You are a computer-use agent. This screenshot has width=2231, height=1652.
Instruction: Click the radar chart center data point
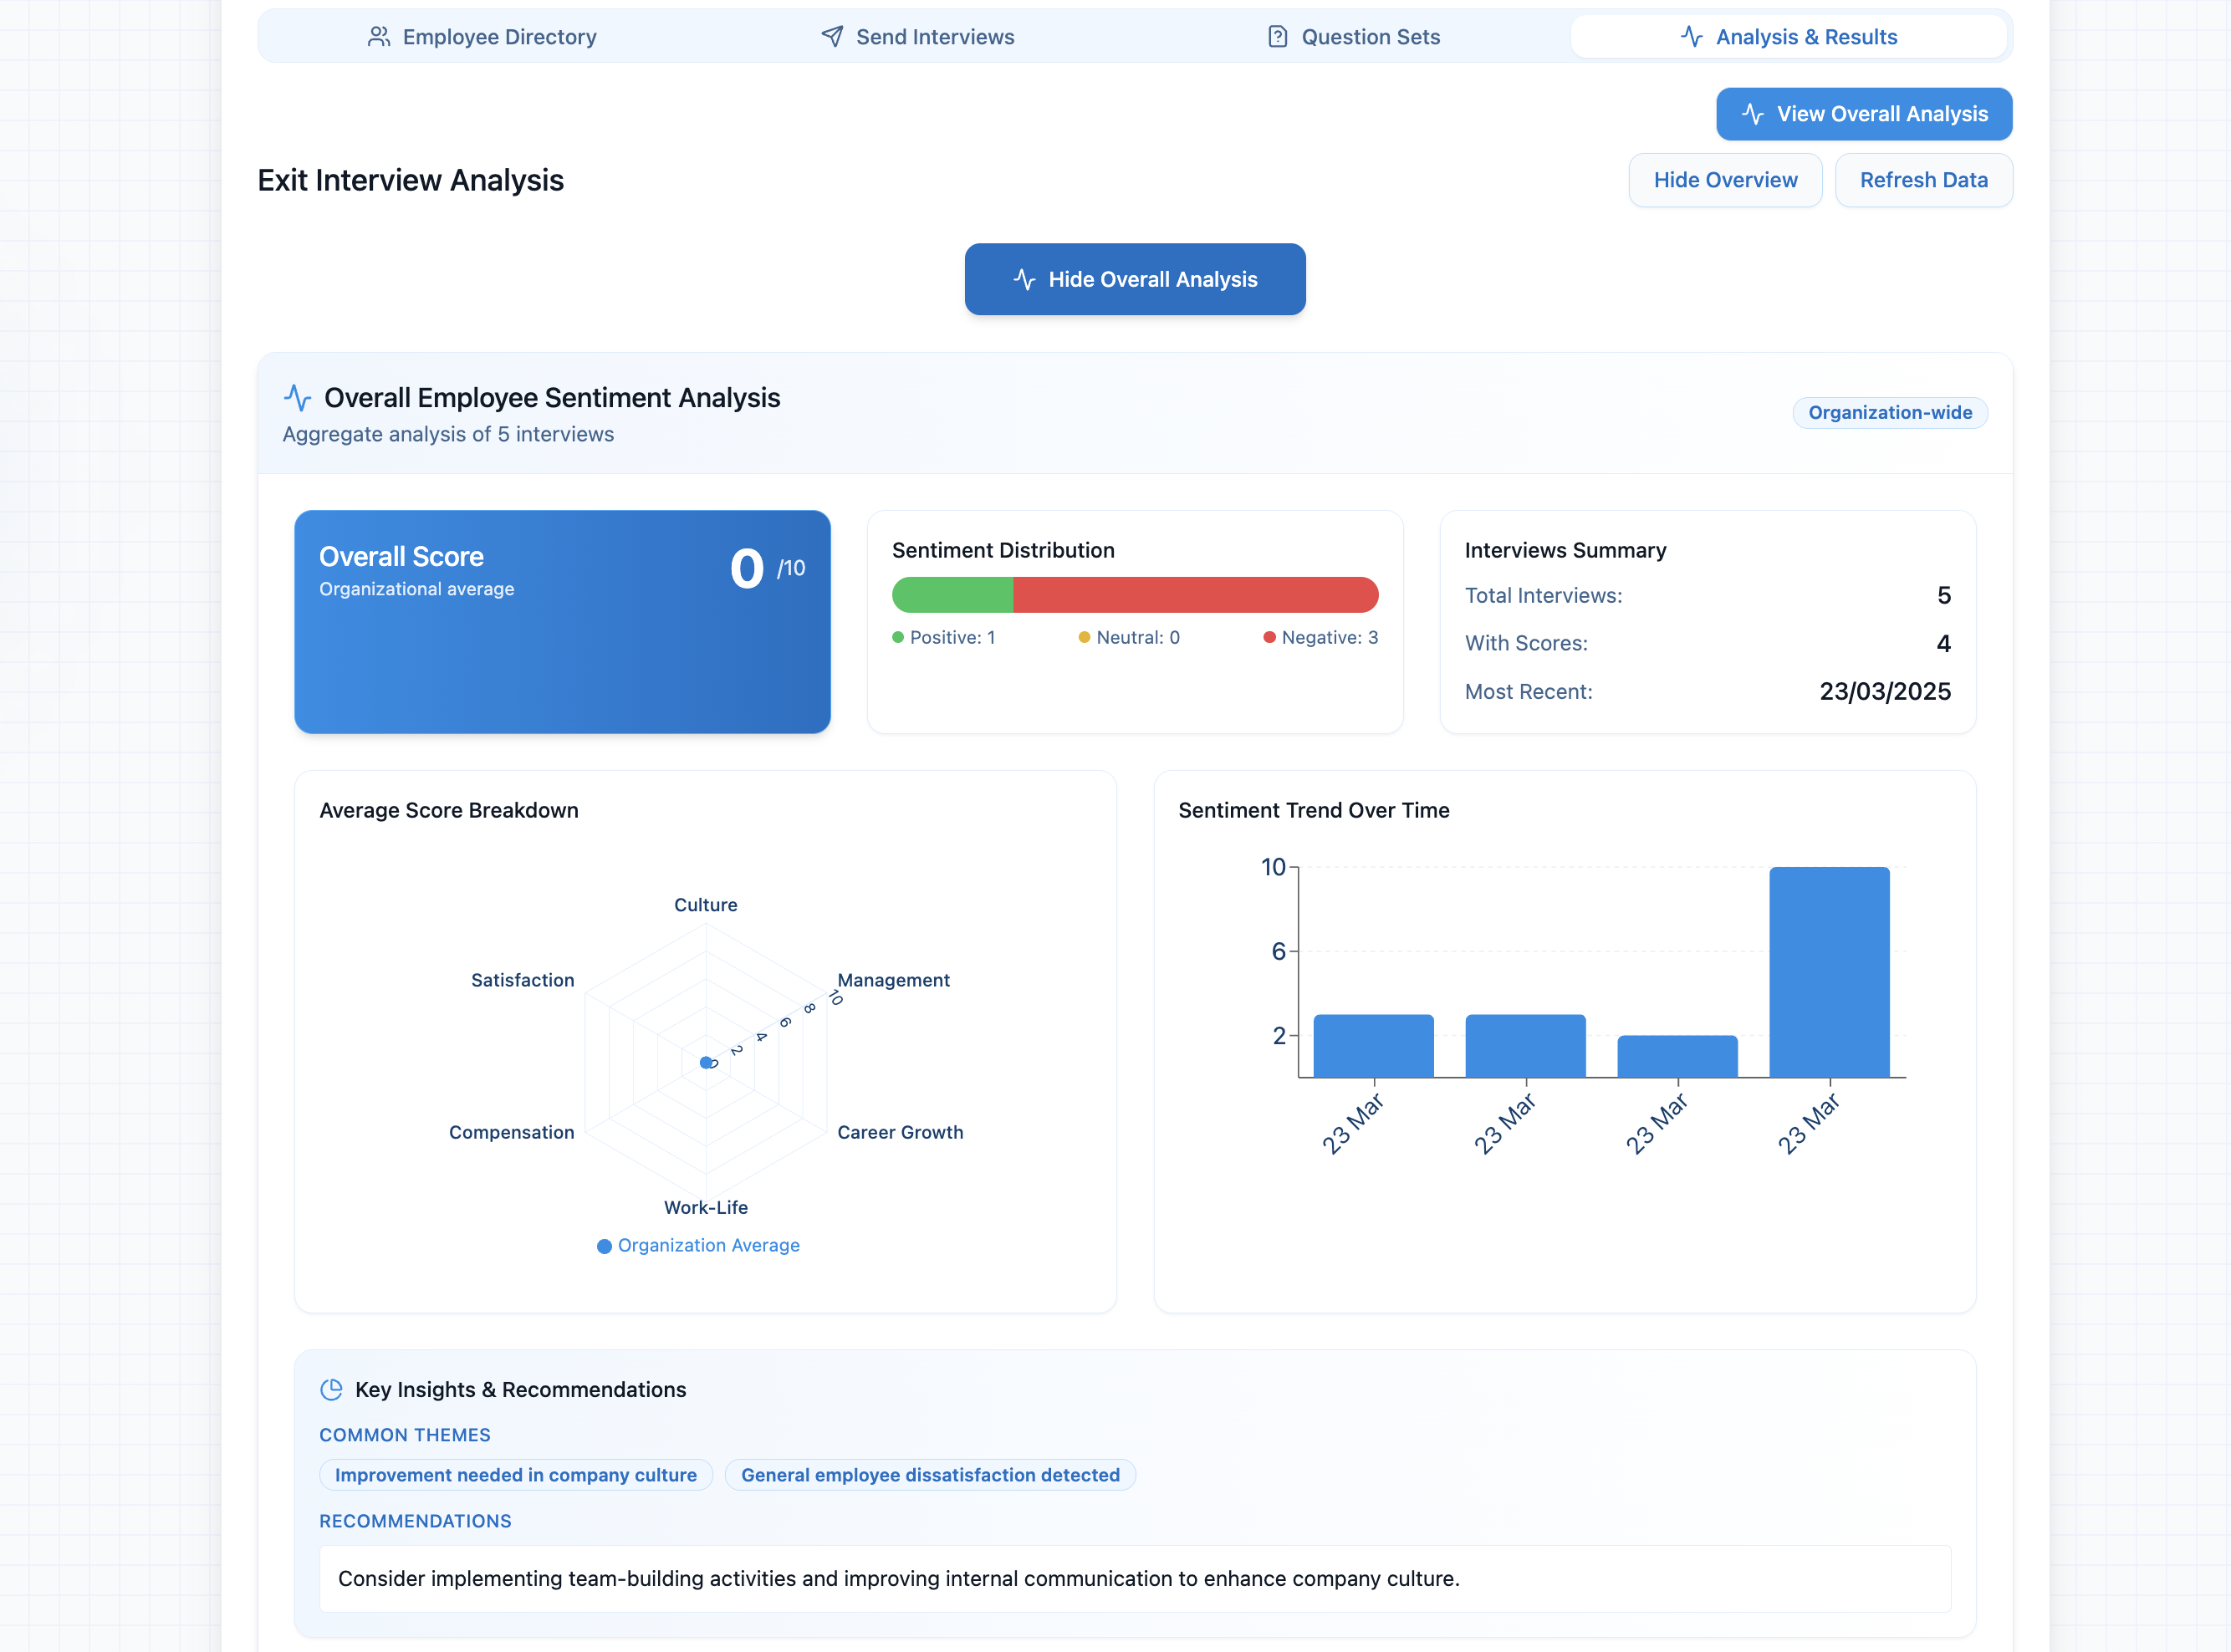[705, 1062]
